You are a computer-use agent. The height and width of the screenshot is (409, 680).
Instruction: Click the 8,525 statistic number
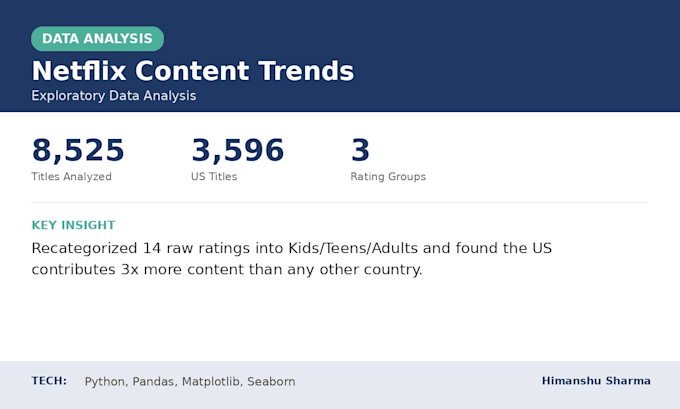(78, 150)
